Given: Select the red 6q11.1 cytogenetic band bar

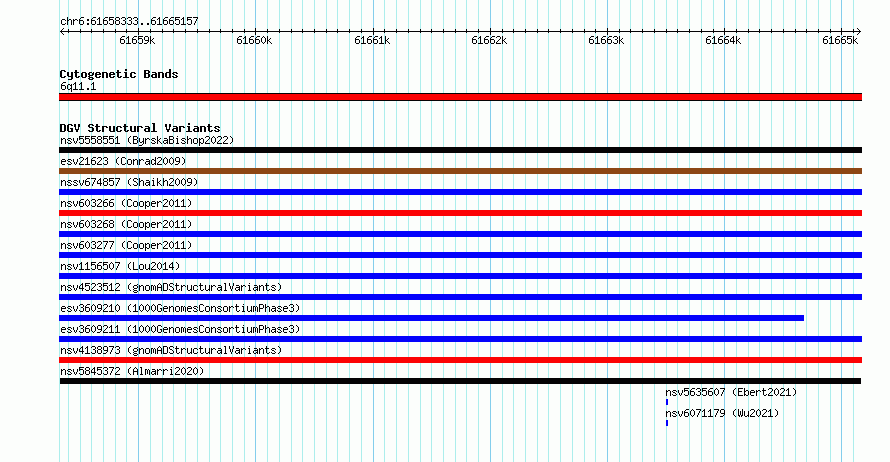Looking at the screenshot, I should 460,98.
